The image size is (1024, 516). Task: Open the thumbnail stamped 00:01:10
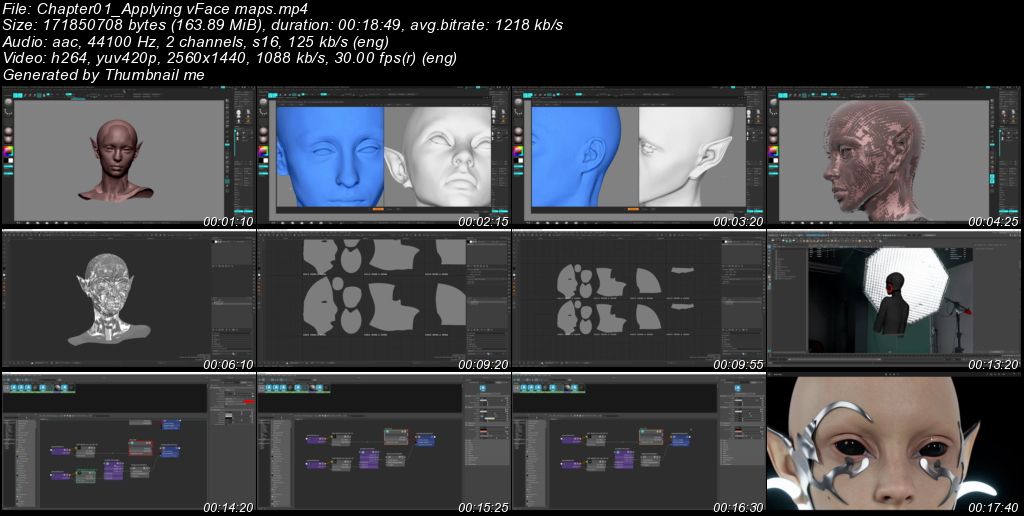coord(128,157)
